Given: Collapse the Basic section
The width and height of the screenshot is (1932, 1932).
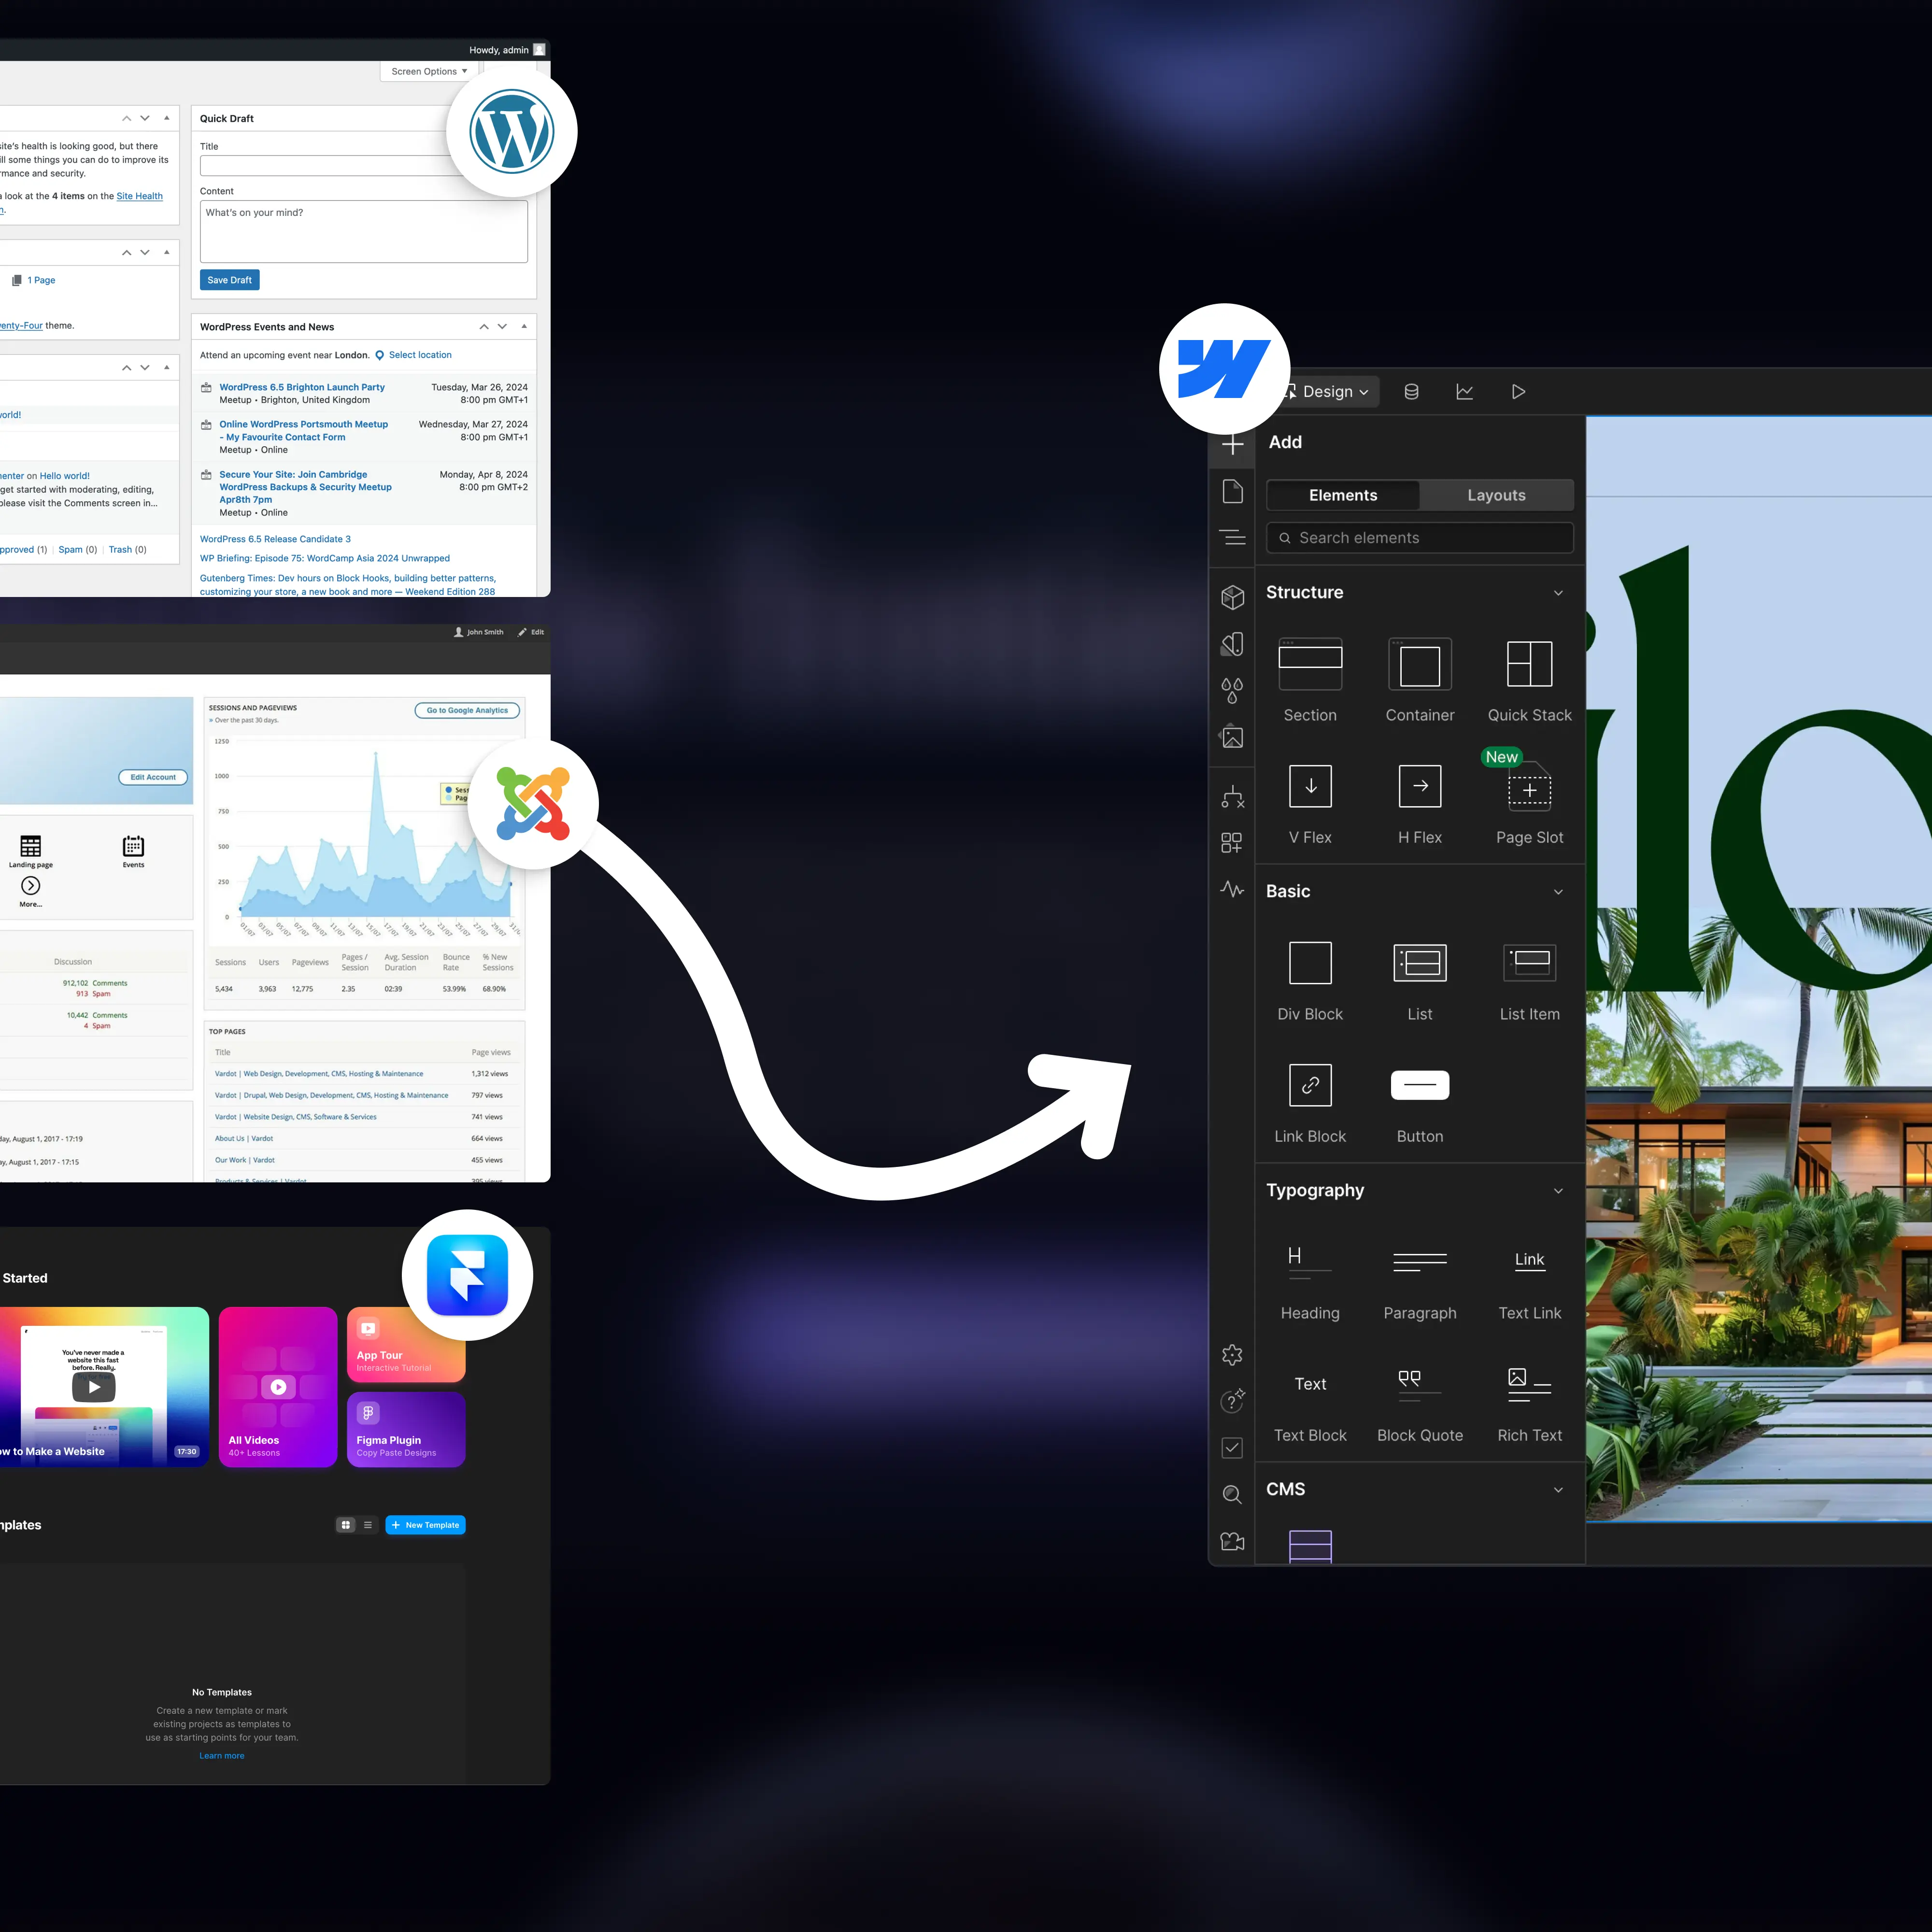Looking at the screenshot, I should tap(1557, 892).
